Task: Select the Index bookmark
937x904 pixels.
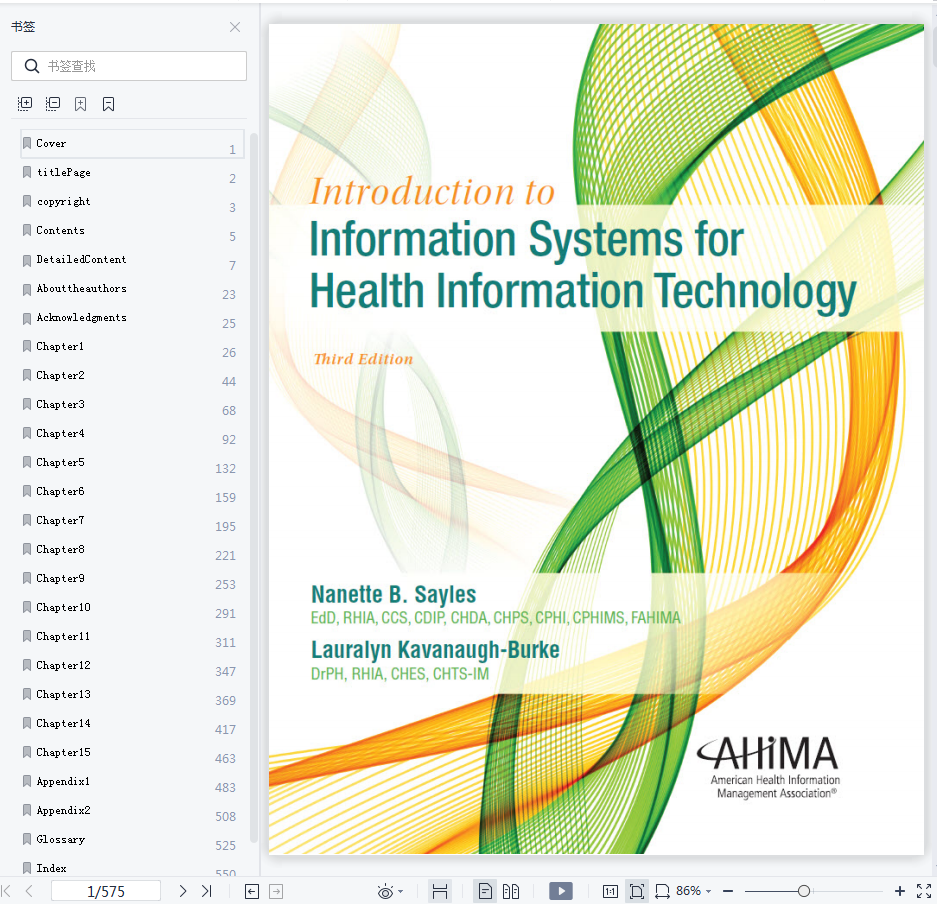Action: [x=132, y=868]
